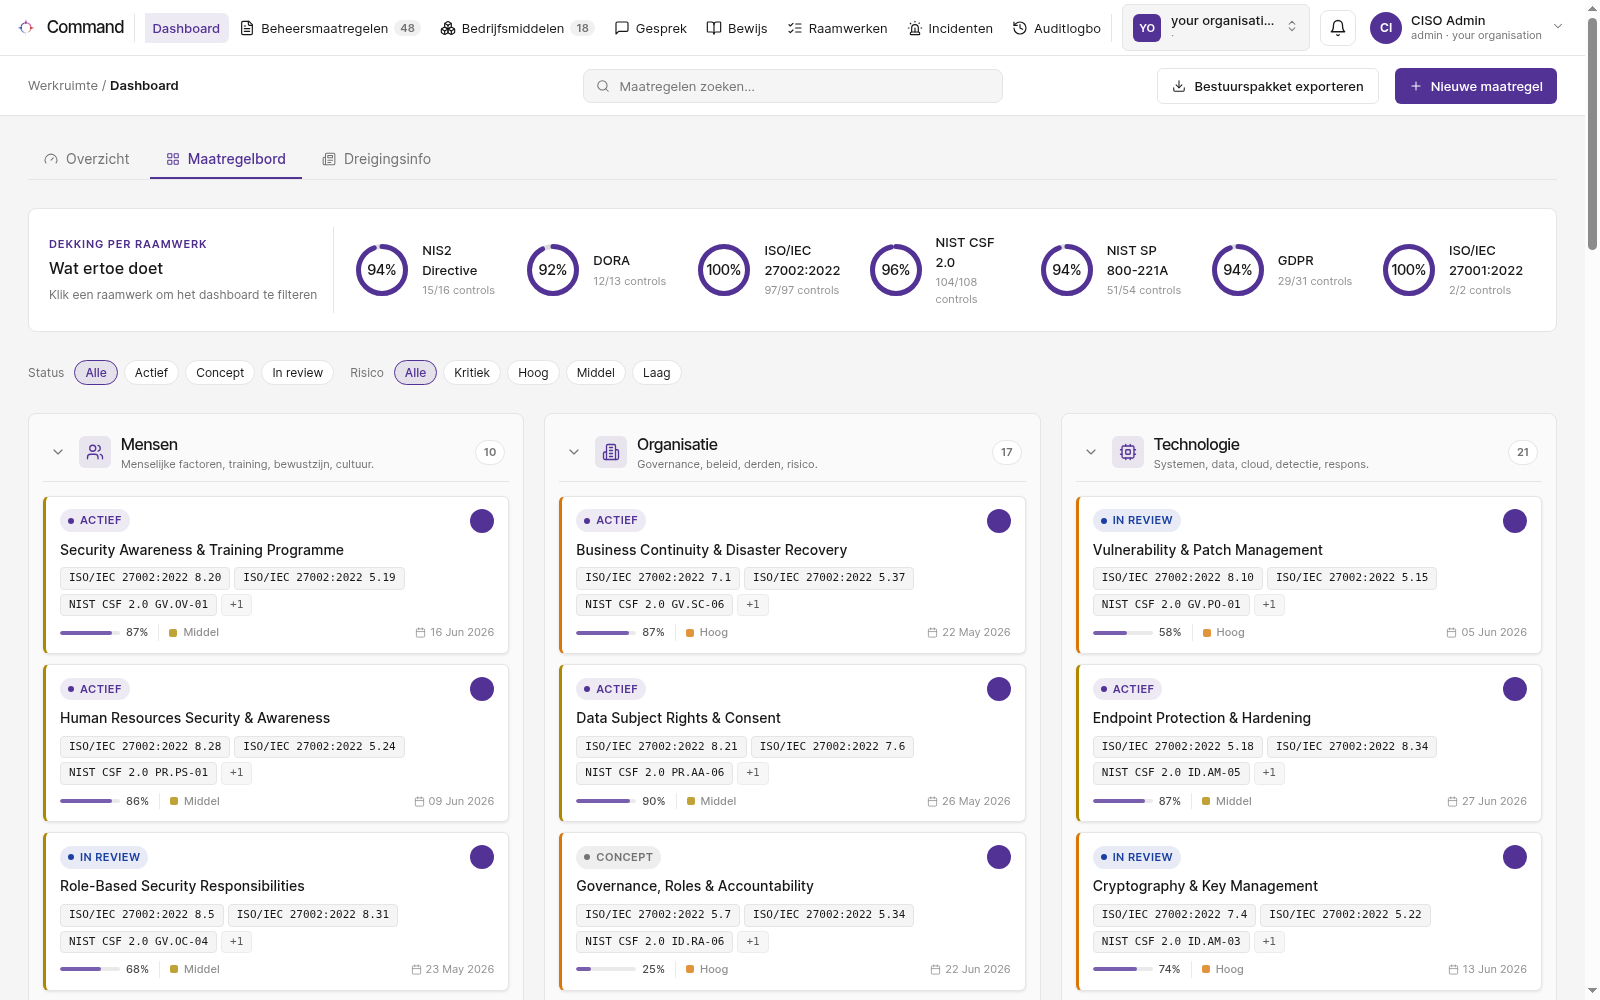This screenshot has width=1600, height=1000.
Task: Click the NIS2 Directive coverage ring
Action: 382,270
